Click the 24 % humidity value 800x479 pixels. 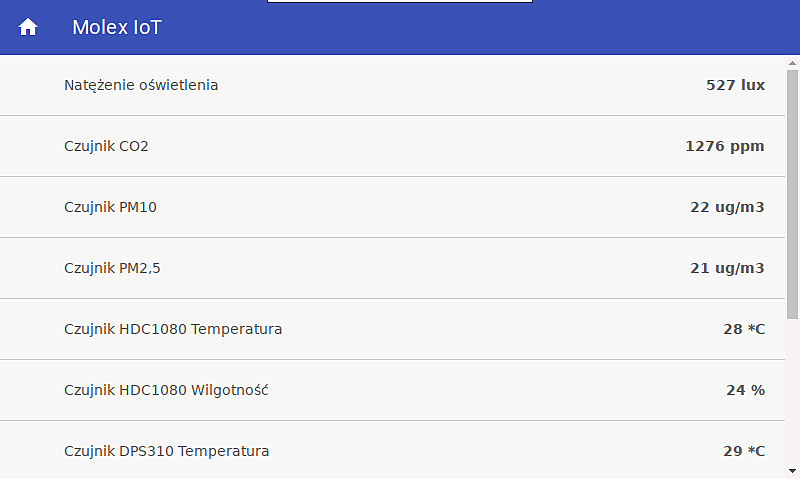click(745, 390)
